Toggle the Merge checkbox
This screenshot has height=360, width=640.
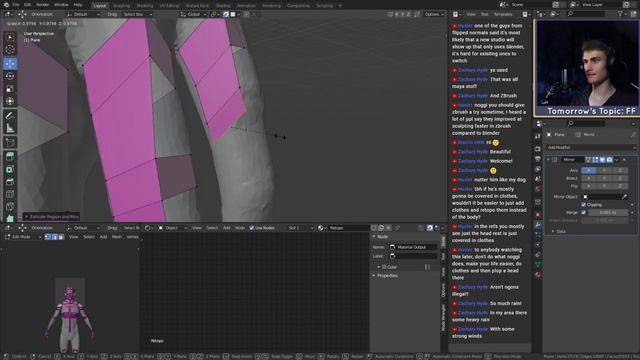click(x=584, y=213)
